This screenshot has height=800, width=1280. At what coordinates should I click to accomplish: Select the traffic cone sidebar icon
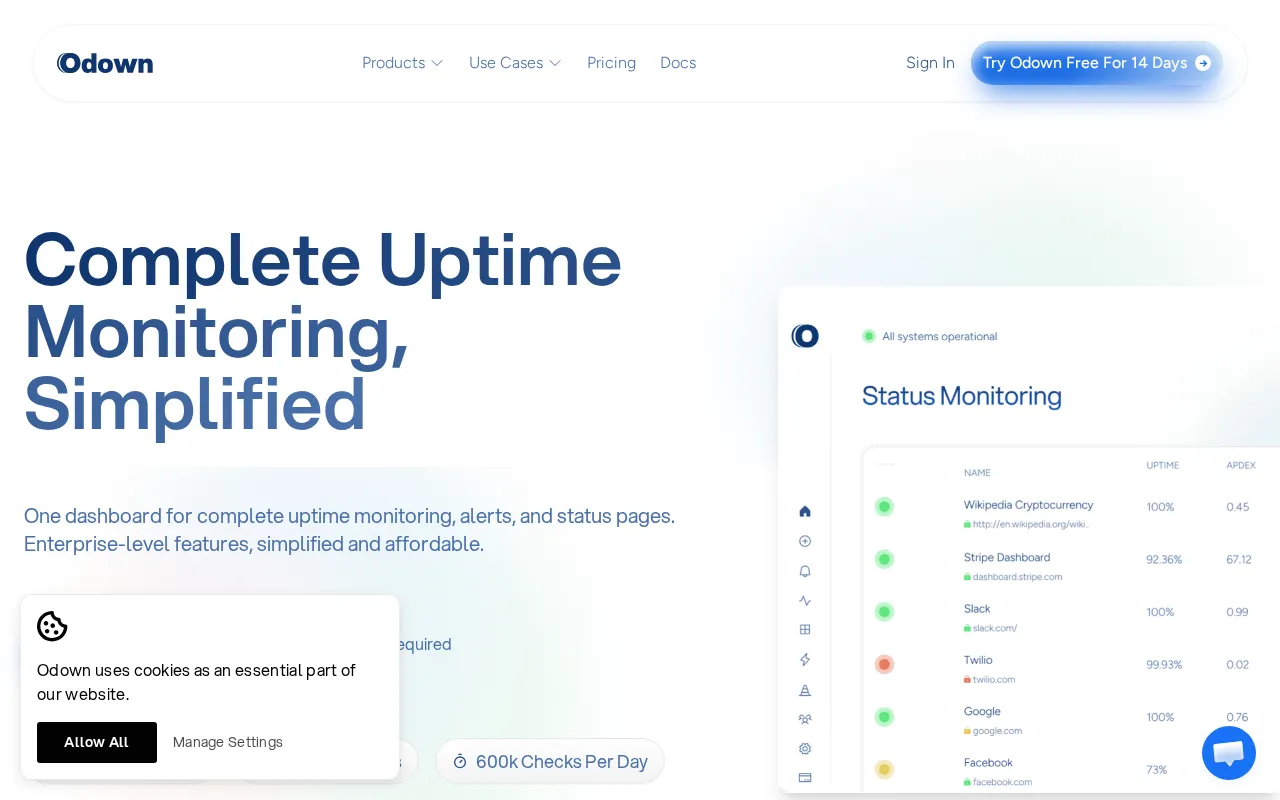(x=805, y=690)
